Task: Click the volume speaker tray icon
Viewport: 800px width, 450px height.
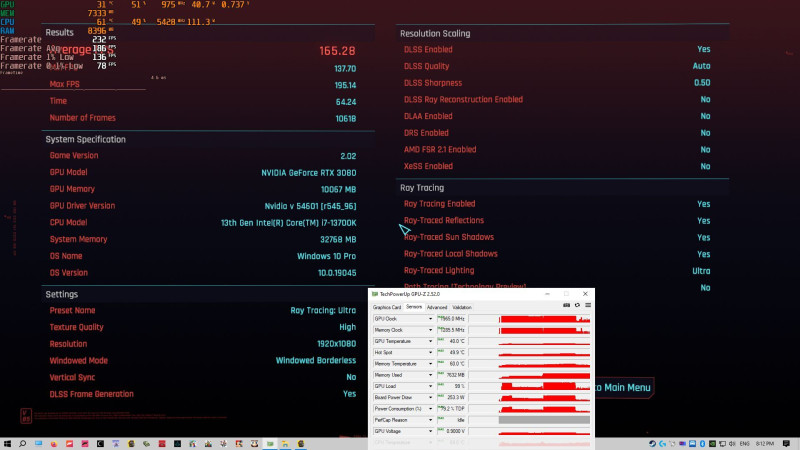Action: [x=732, y=444]
